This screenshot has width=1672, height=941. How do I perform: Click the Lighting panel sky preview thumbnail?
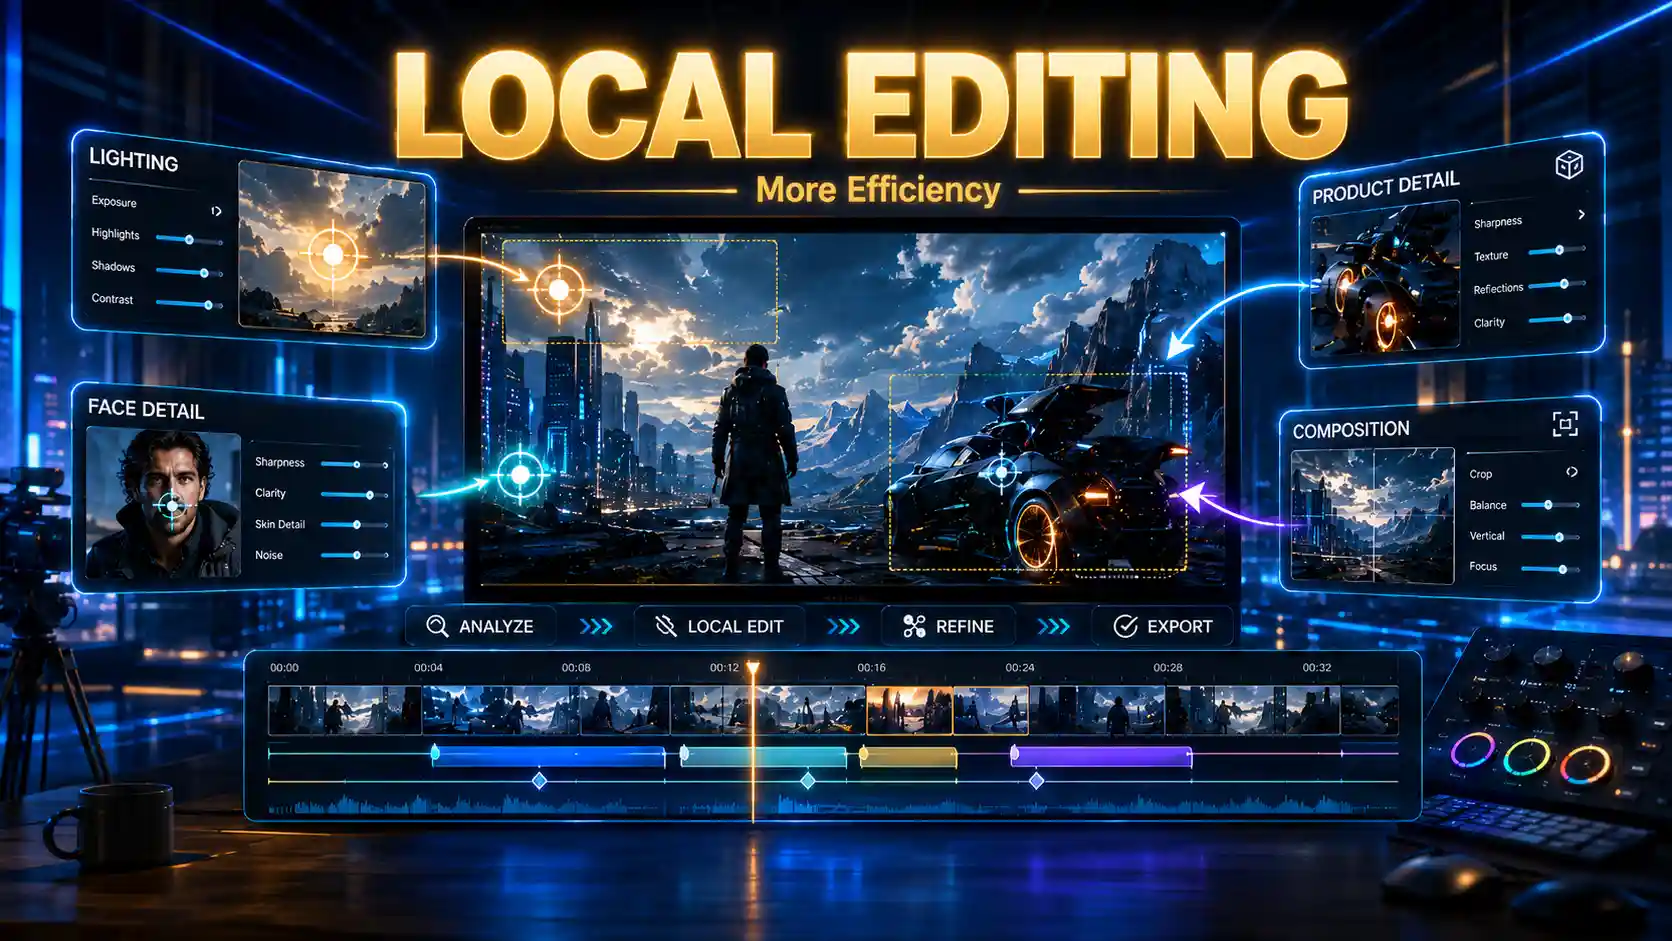click(x=332, y=249)
